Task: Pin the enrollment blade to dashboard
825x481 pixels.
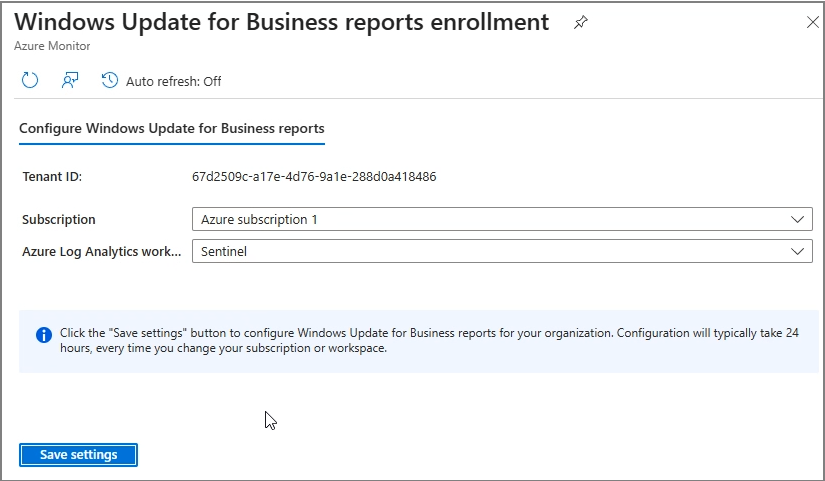Action: tap(580, 22)
